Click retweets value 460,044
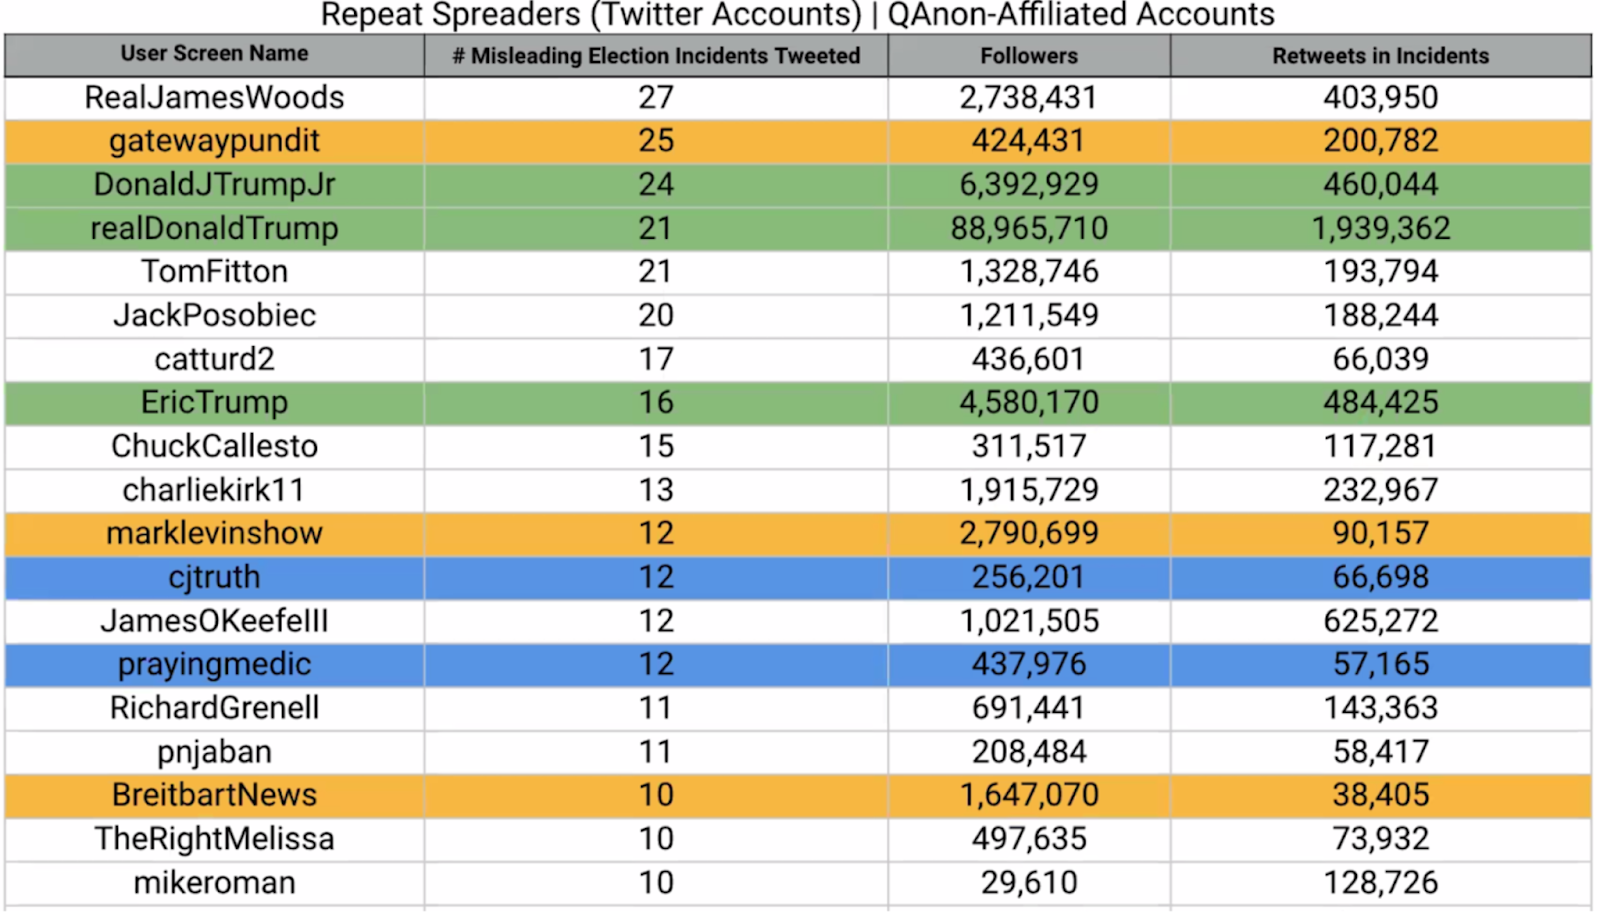The image size is (1600, 917). click(x=1381, y=184)
